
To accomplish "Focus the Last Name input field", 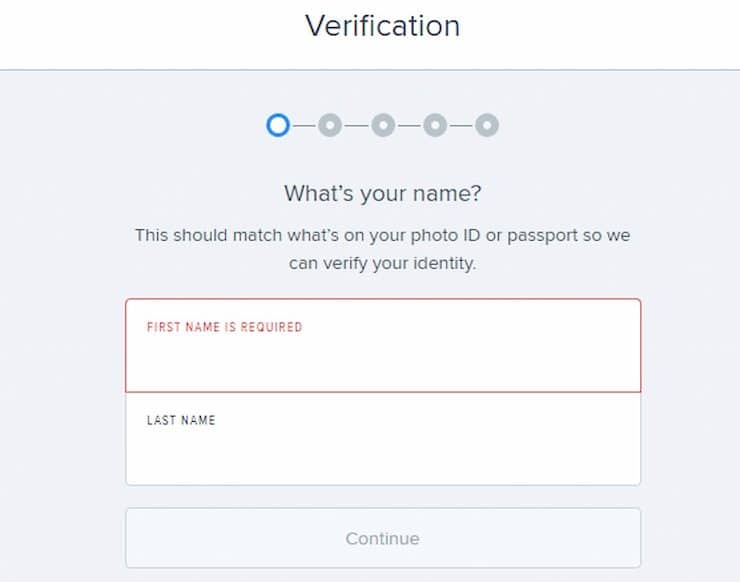I will point(383,439).
